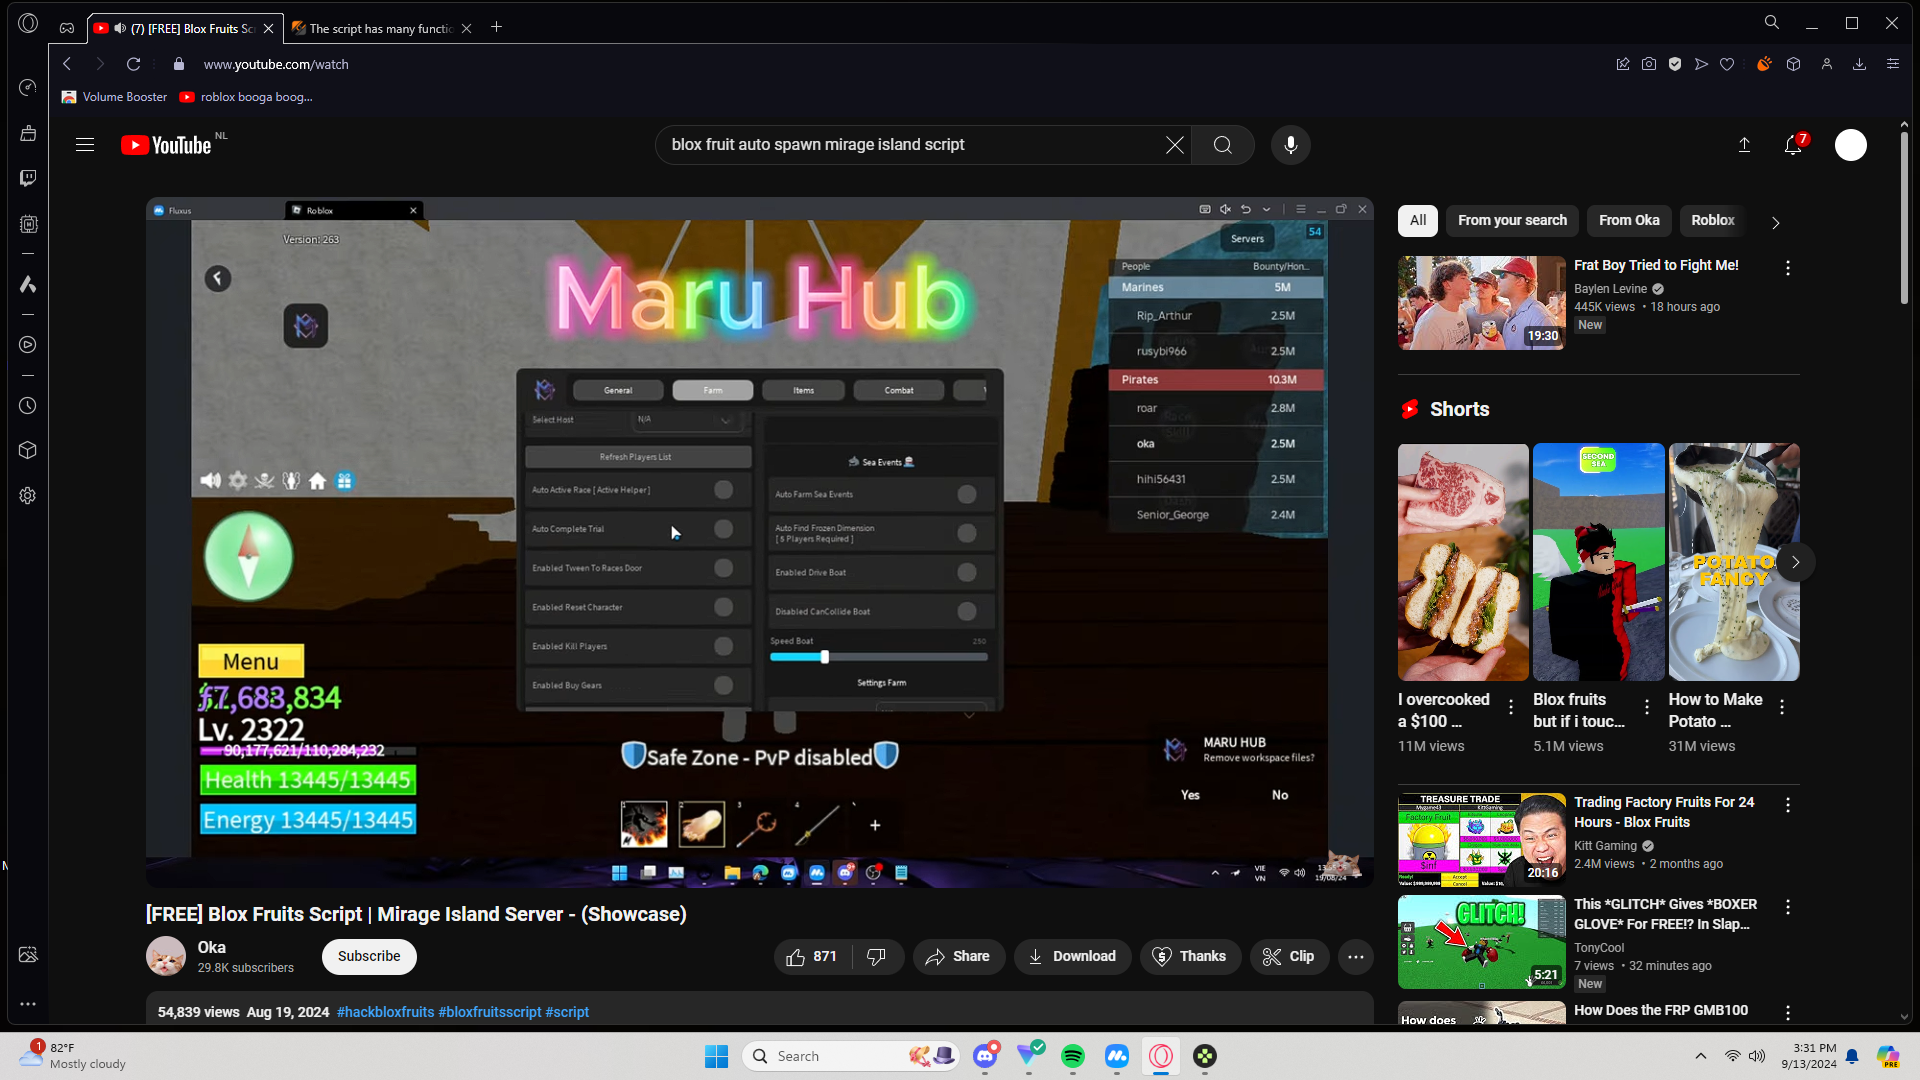Open History clock in the Opera sidebar
1920x1080 pixels.
pyautogui.click(x=28, y=406)
